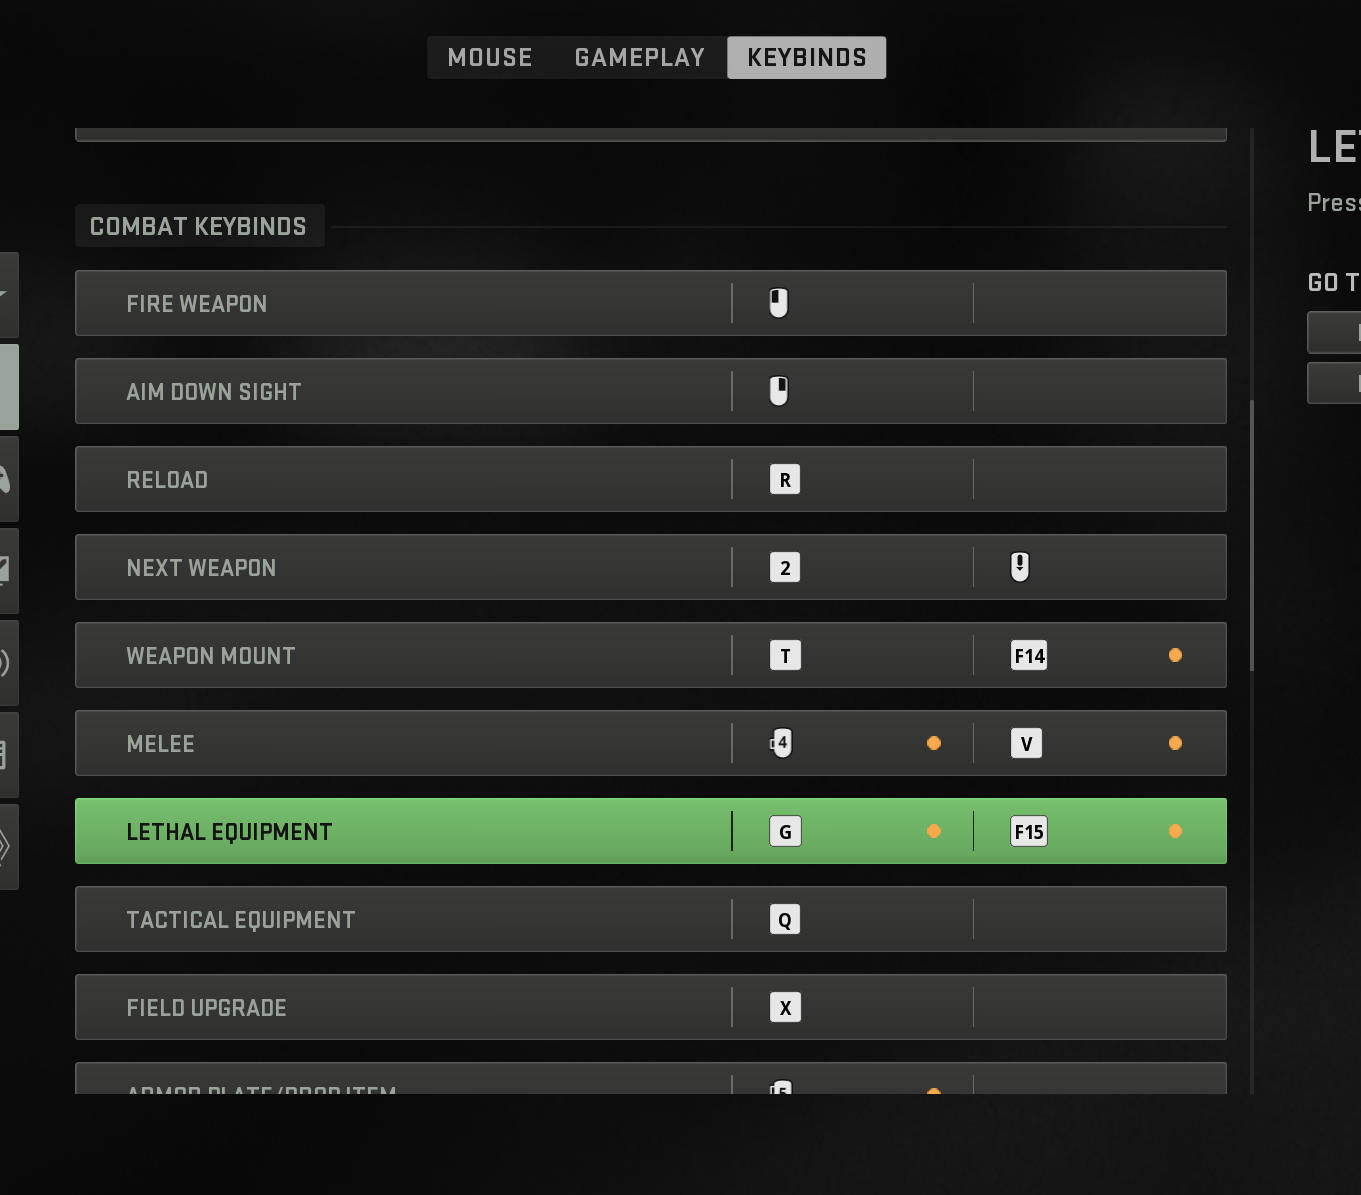The image size is (1361, 1195).
Task: Click the cursor icon at sidebar top
Action: tap(8, 295)
